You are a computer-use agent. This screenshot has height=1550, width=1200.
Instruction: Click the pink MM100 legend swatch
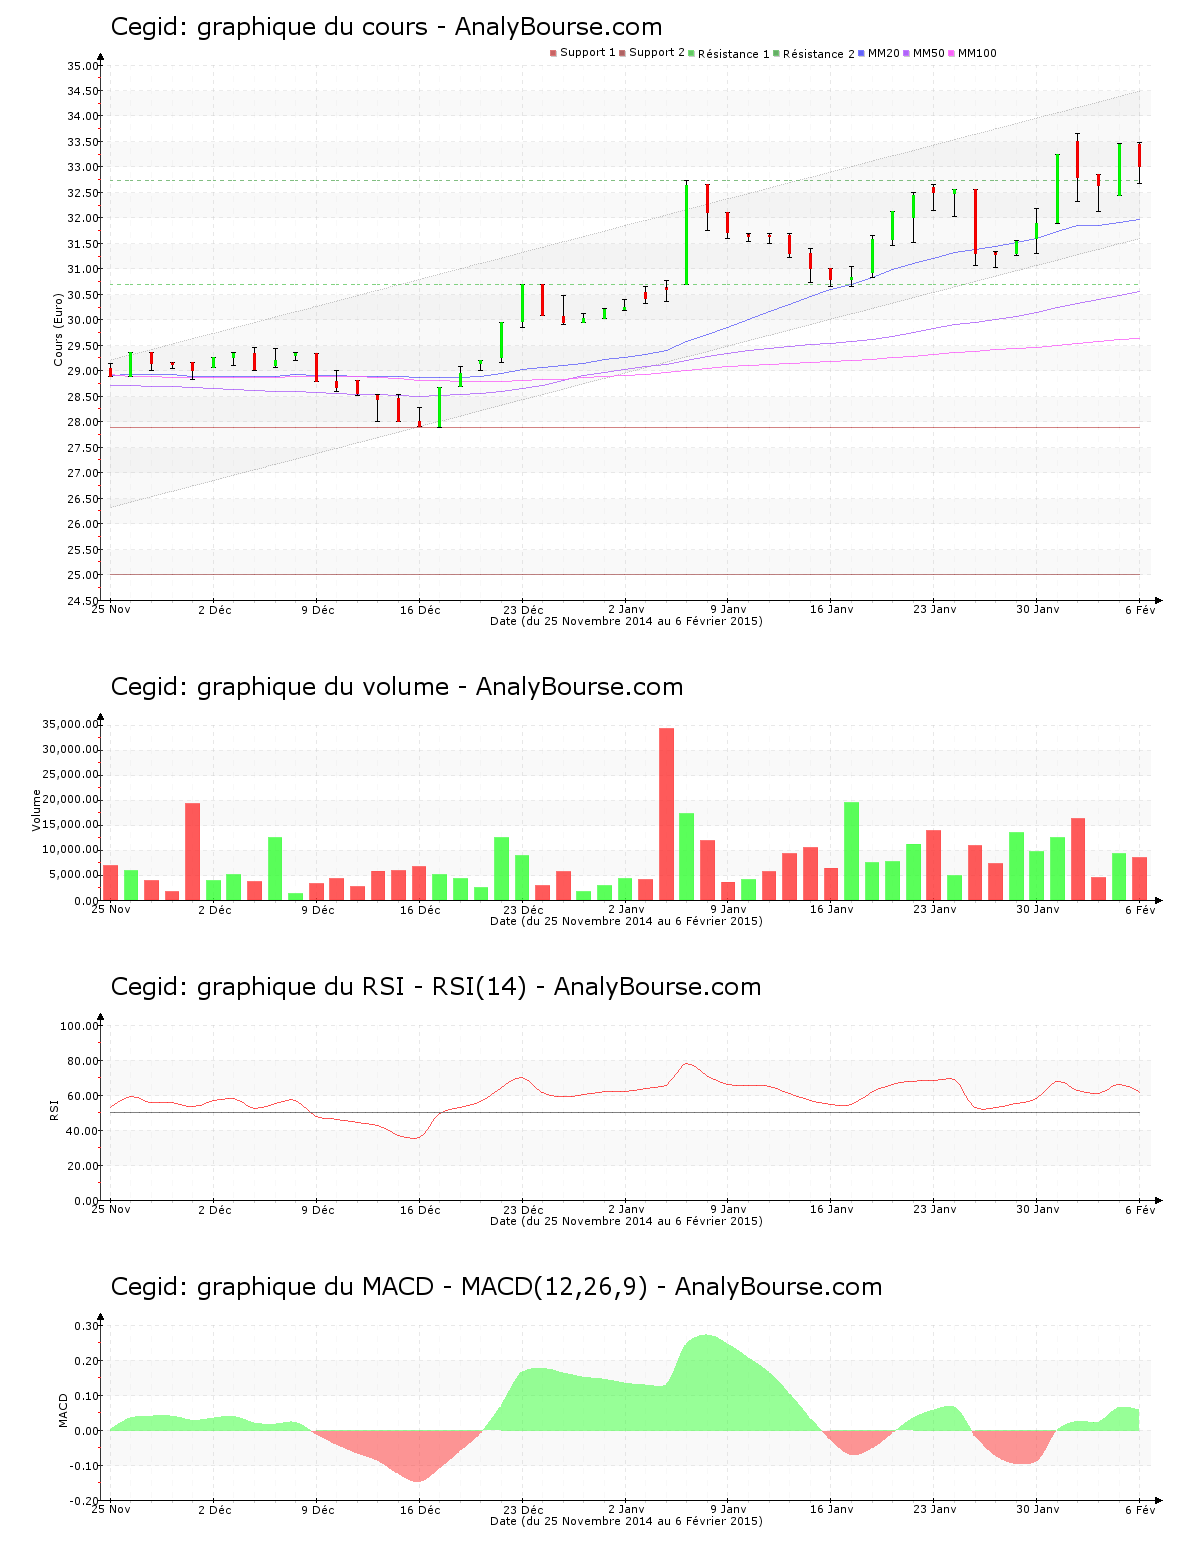[x=951, y=53]
